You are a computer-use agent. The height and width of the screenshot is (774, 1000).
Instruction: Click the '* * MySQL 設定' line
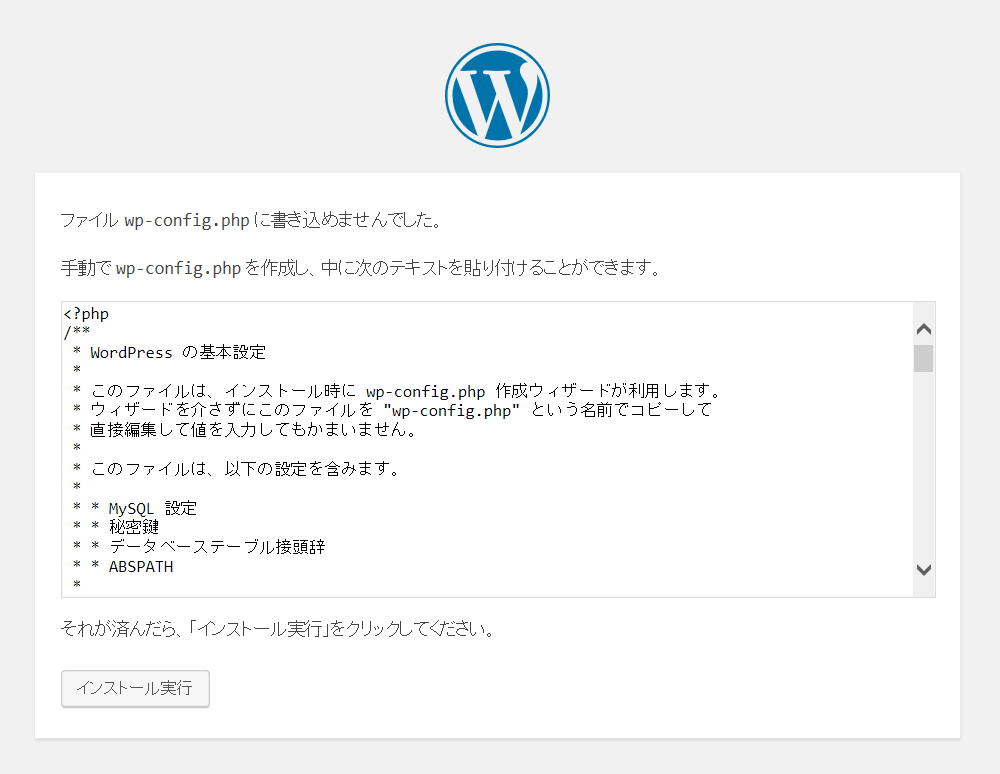pos(135,509)
